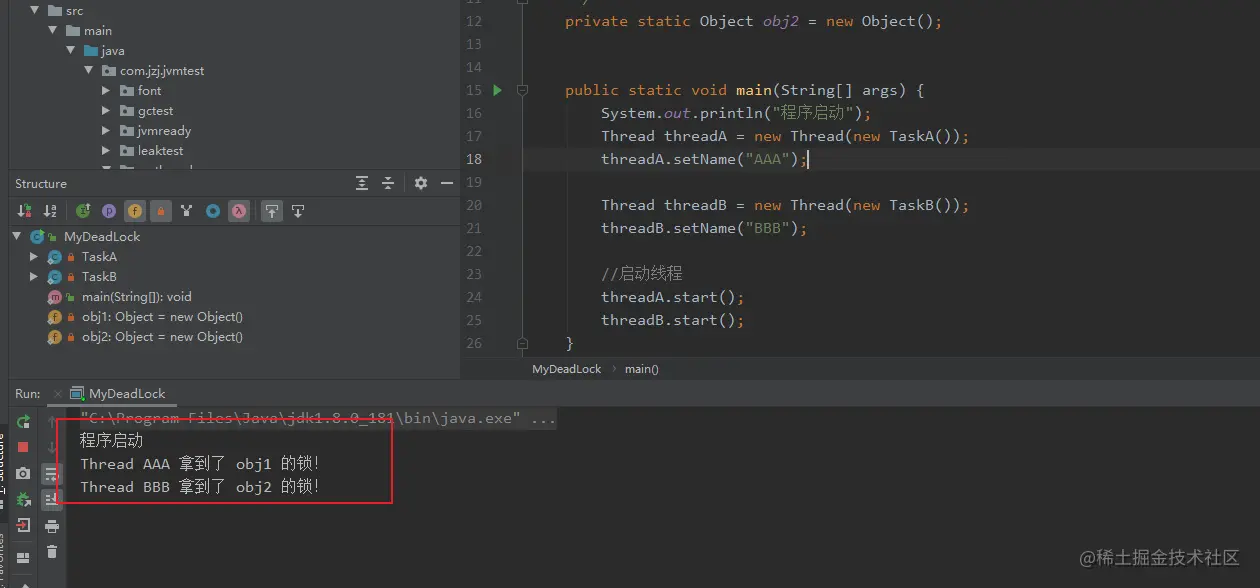Click console line 'Thread BBB 拿到了 obj2 的锁!'
This screenshot has height=588, width=1260.
(x=200, y=487)
